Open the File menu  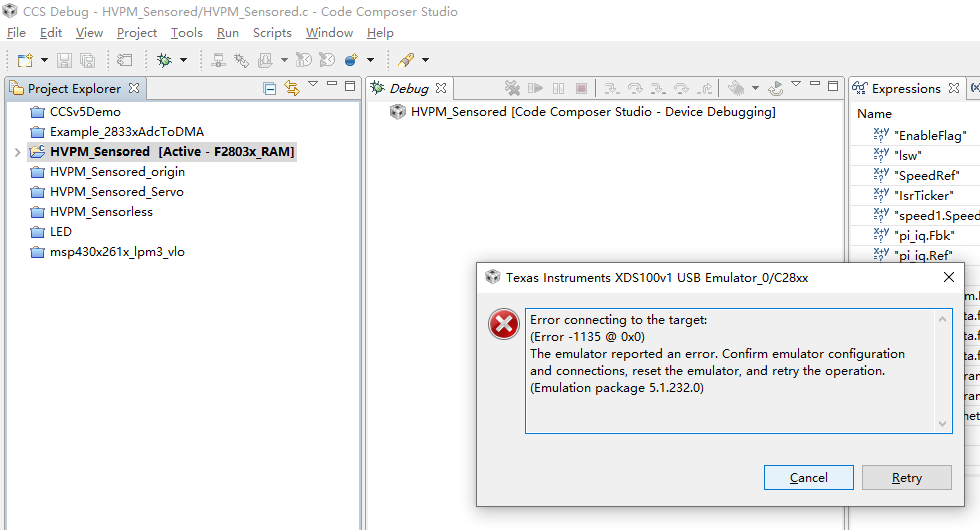click(x=16, y=32)
